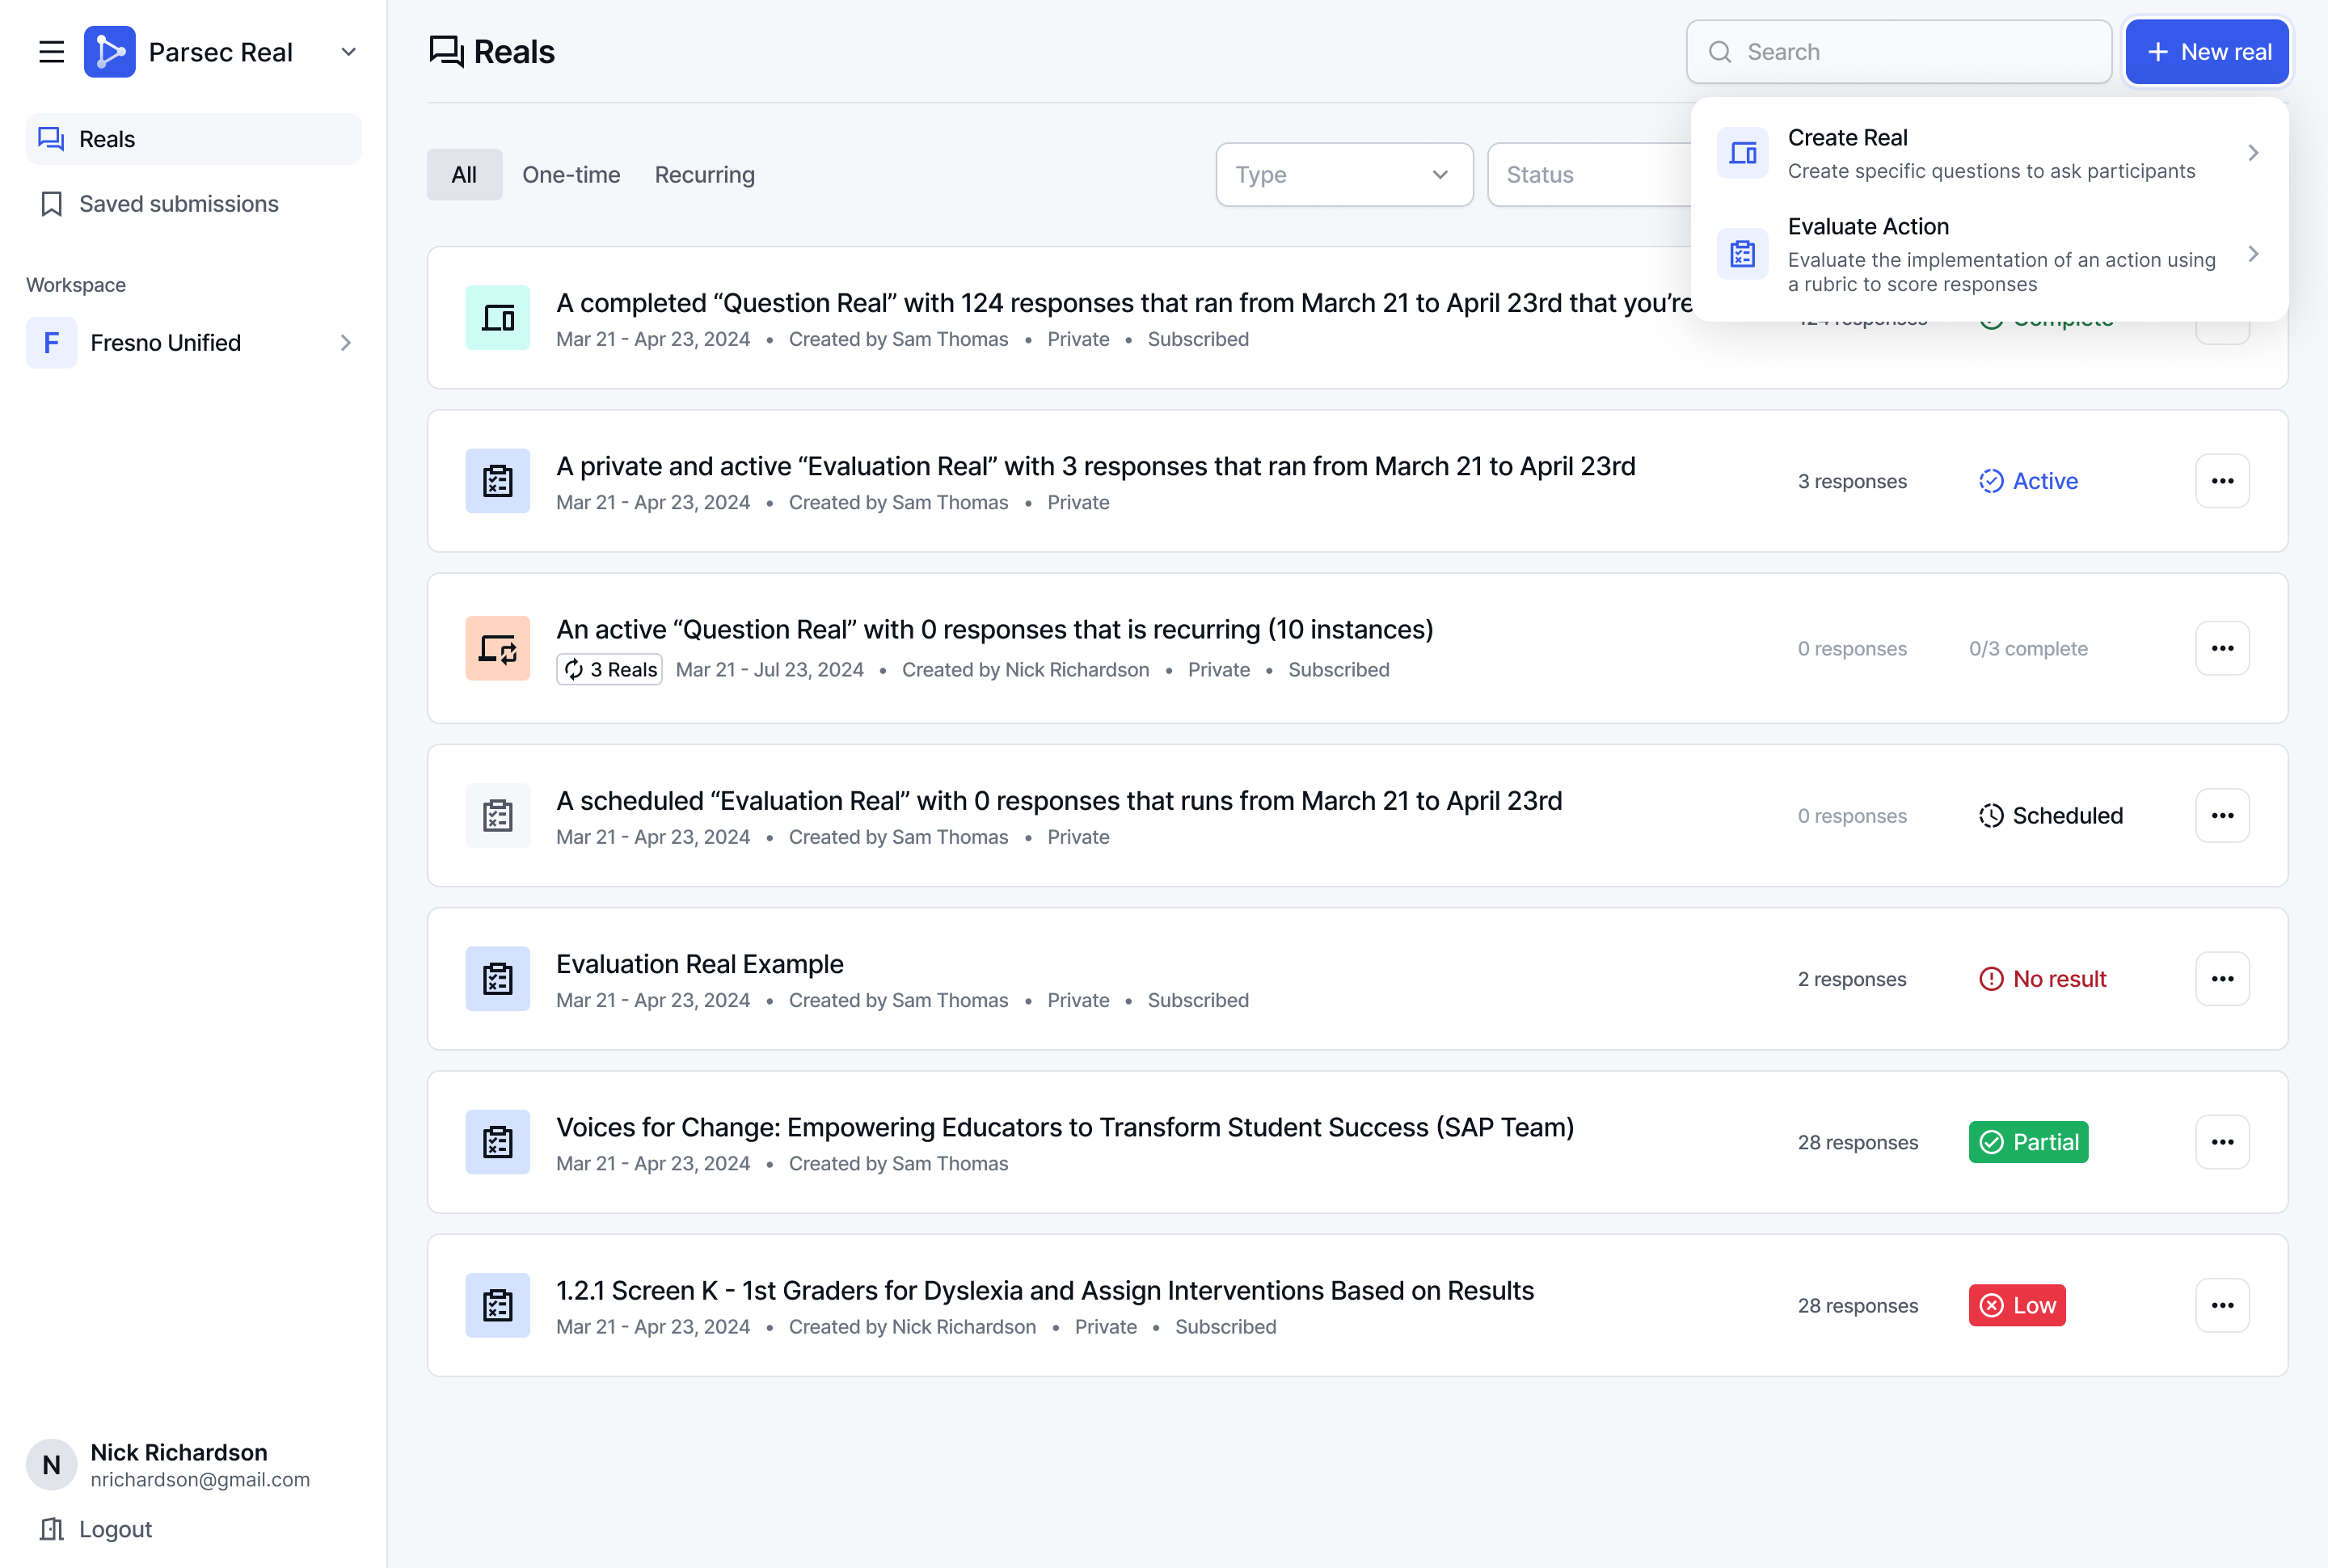Click the hamburger menu icon
2328x1568 pixels.
(51, 52)
